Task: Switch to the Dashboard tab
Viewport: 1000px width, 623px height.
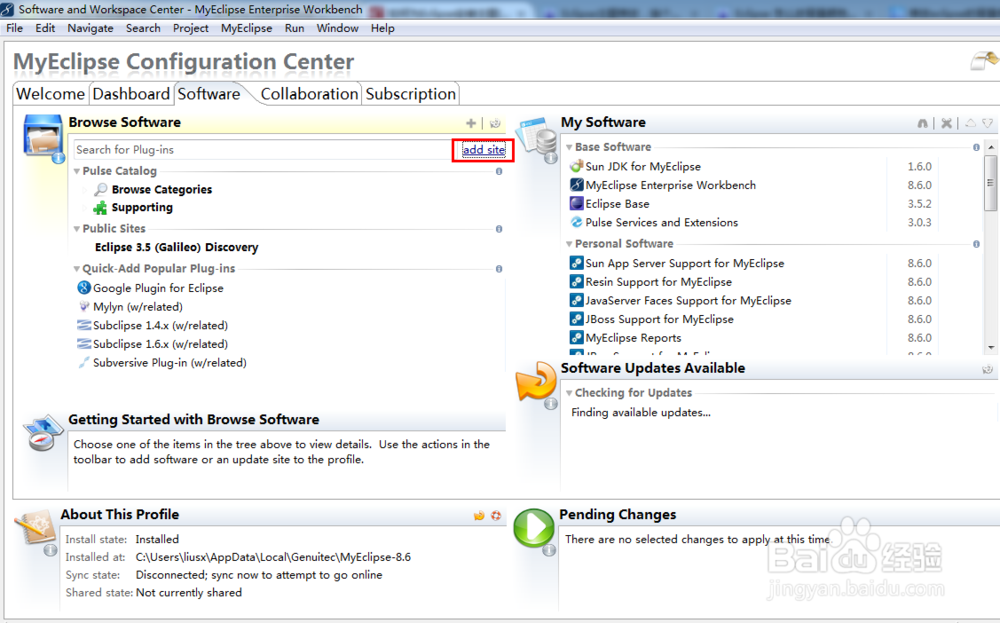Action: [131, 94]
